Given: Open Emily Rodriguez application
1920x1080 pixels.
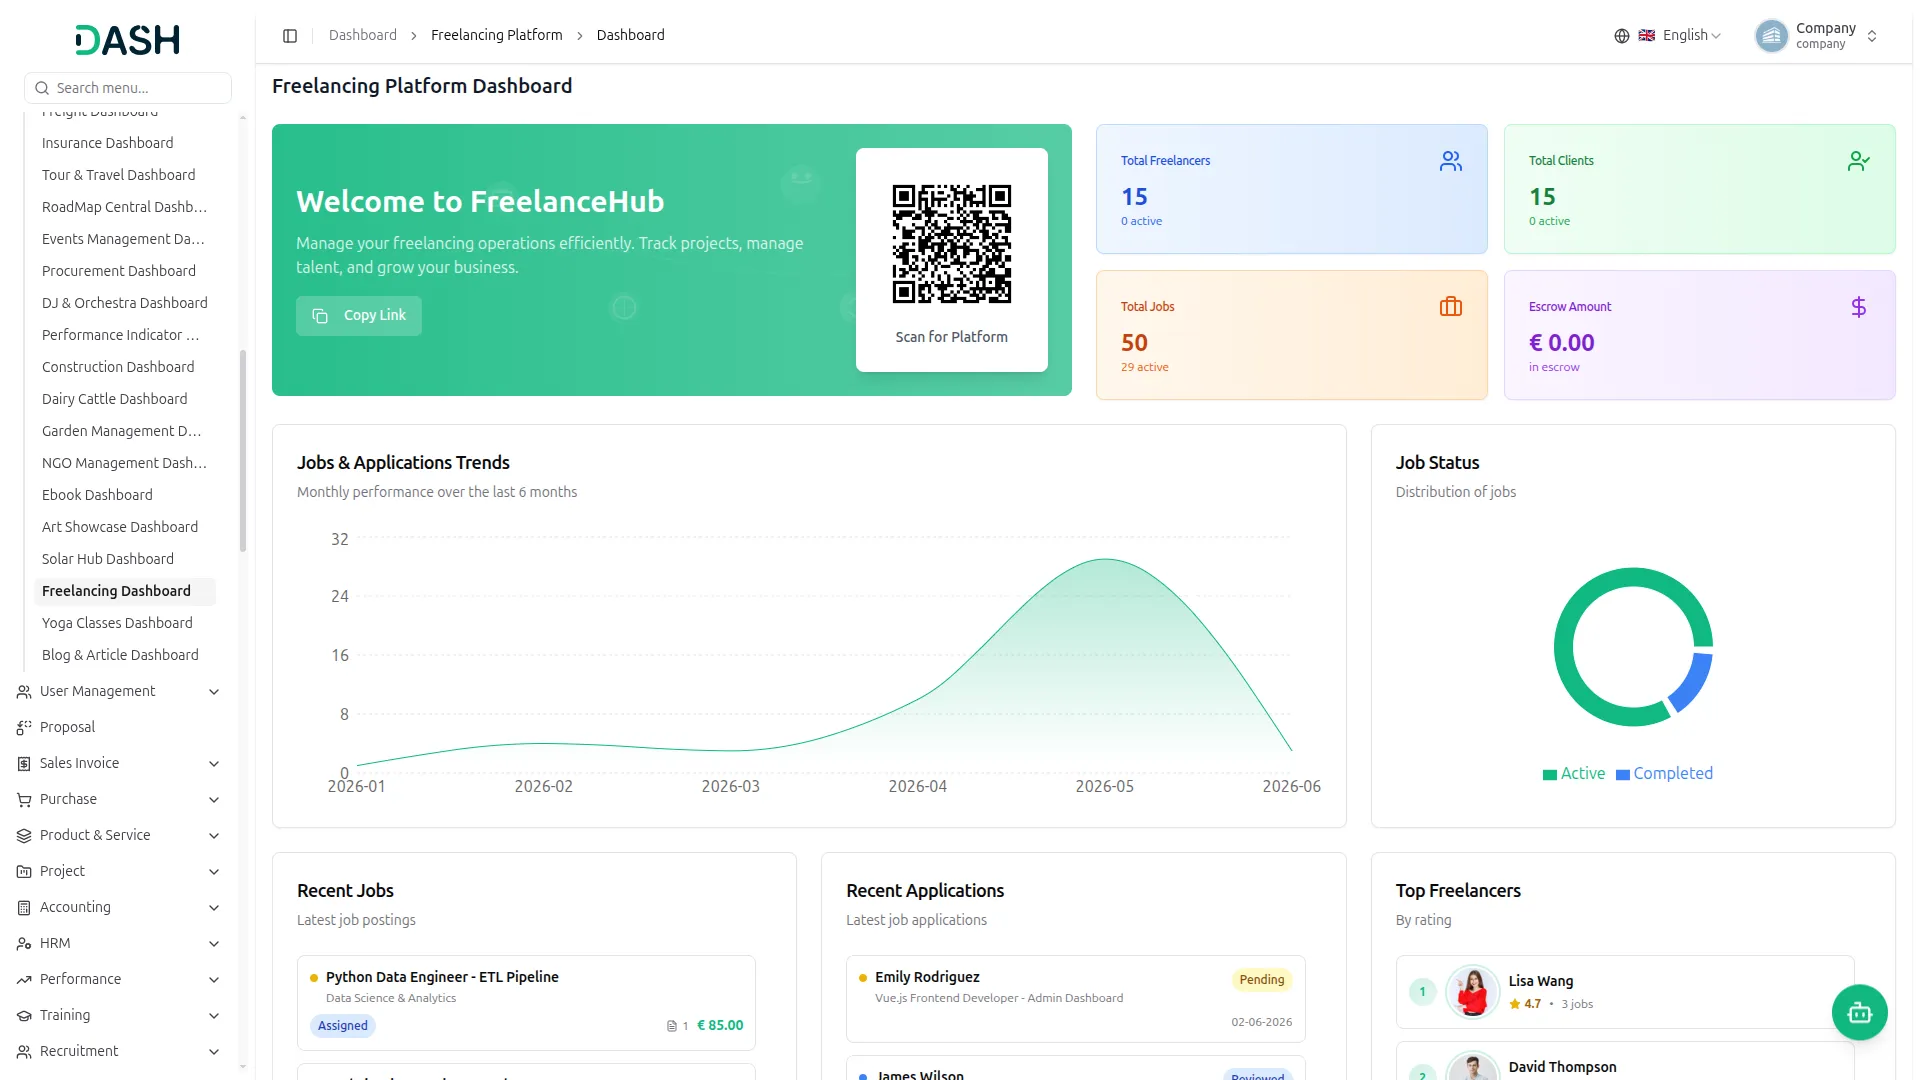Looking at the screenshot, I should point(1076,1000).
